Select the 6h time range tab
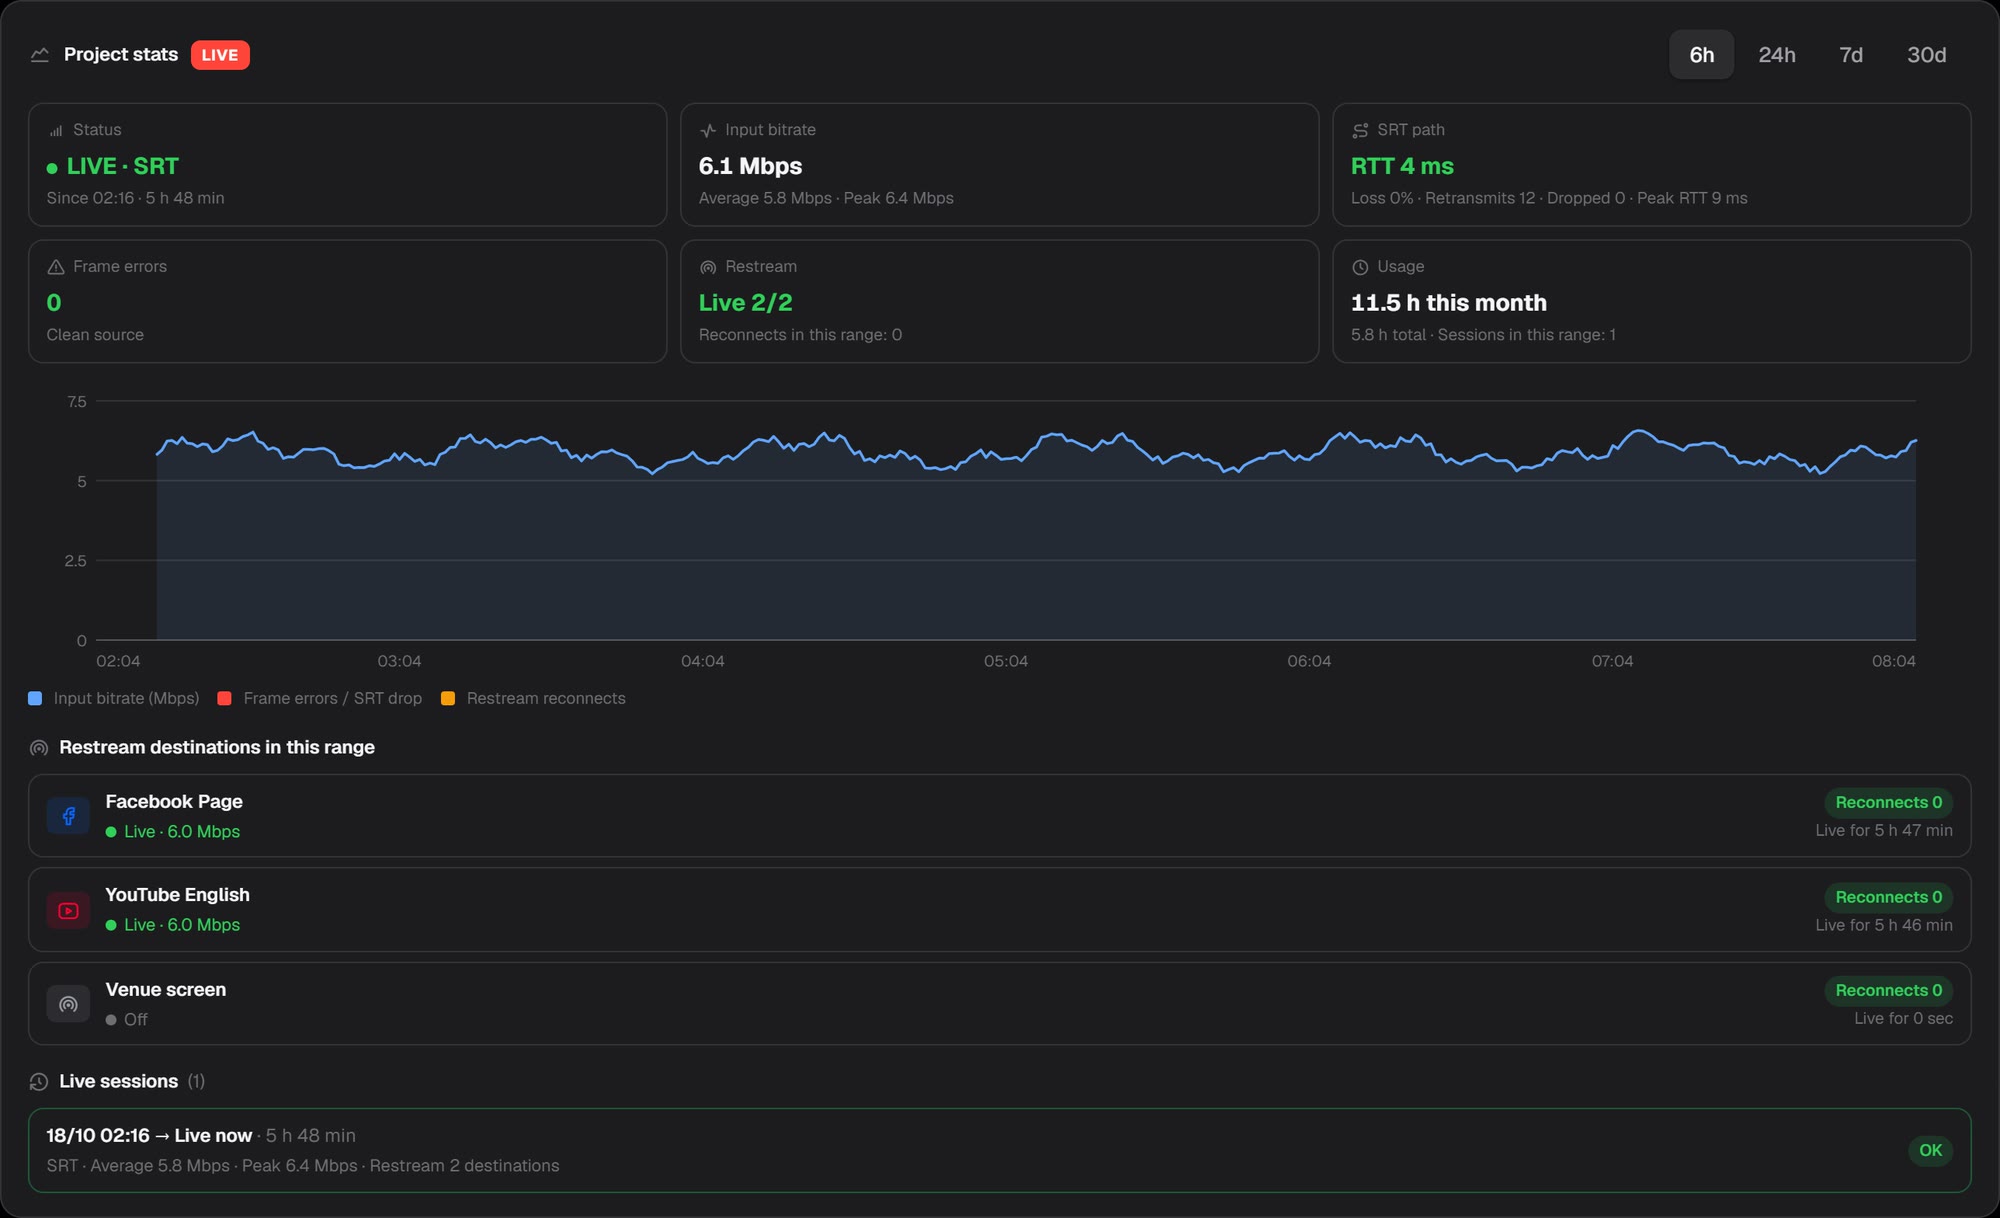Screen dimensions: 2000x1218 (1701, 55)
